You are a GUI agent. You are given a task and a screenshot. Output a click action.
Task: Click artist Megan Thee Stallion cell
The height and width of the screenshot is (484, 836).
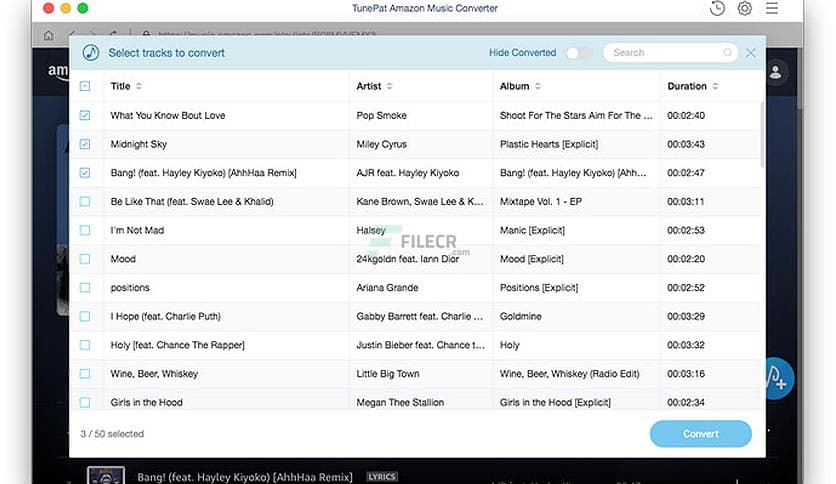click(x=400, y=402)
